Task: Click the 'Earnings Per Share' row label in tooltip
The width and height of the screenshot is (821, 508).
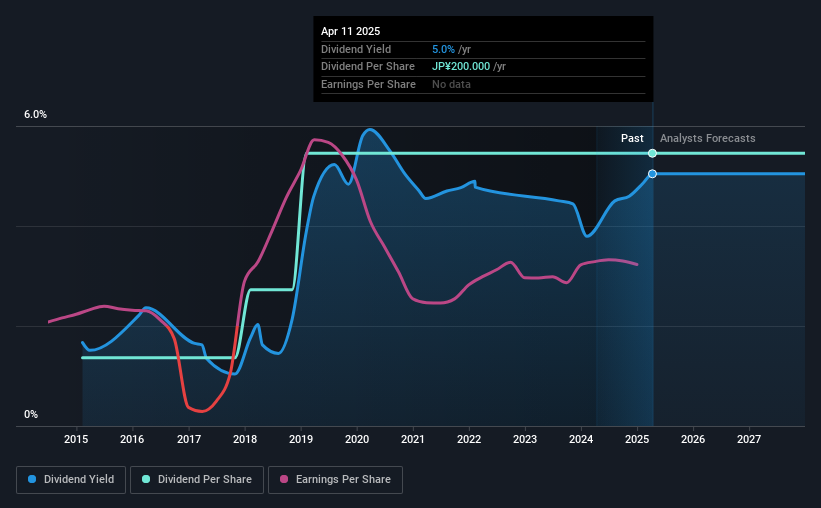Action: point(368,84)
